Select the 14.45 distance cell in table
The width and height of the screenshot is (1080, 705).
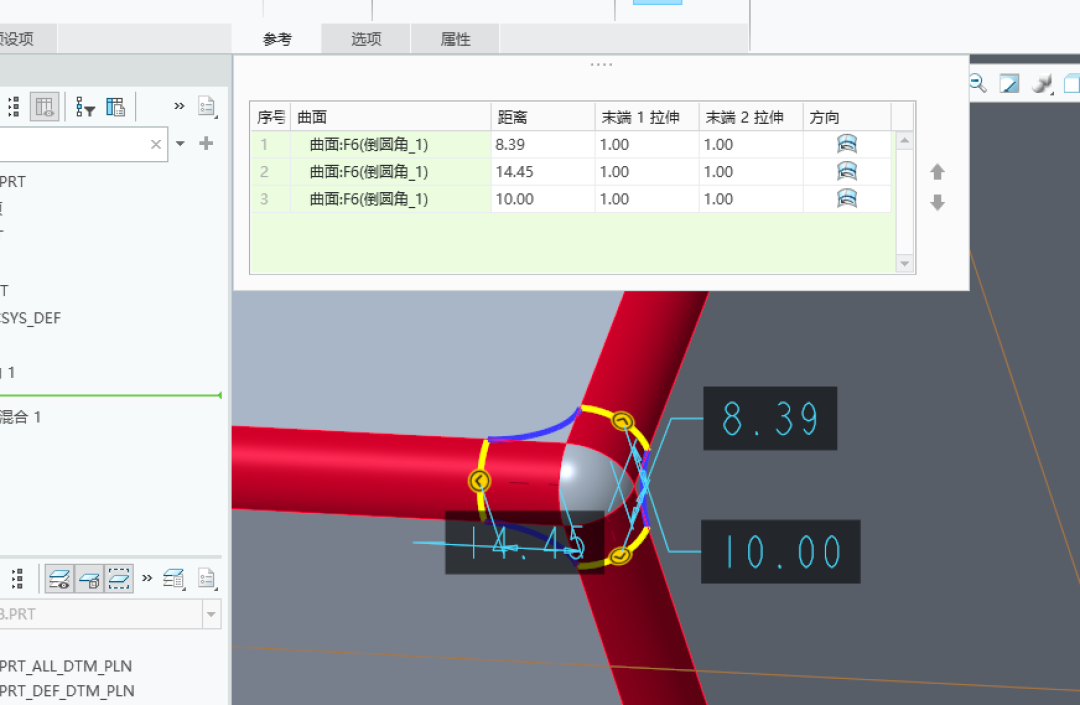(x=543, y=172)
